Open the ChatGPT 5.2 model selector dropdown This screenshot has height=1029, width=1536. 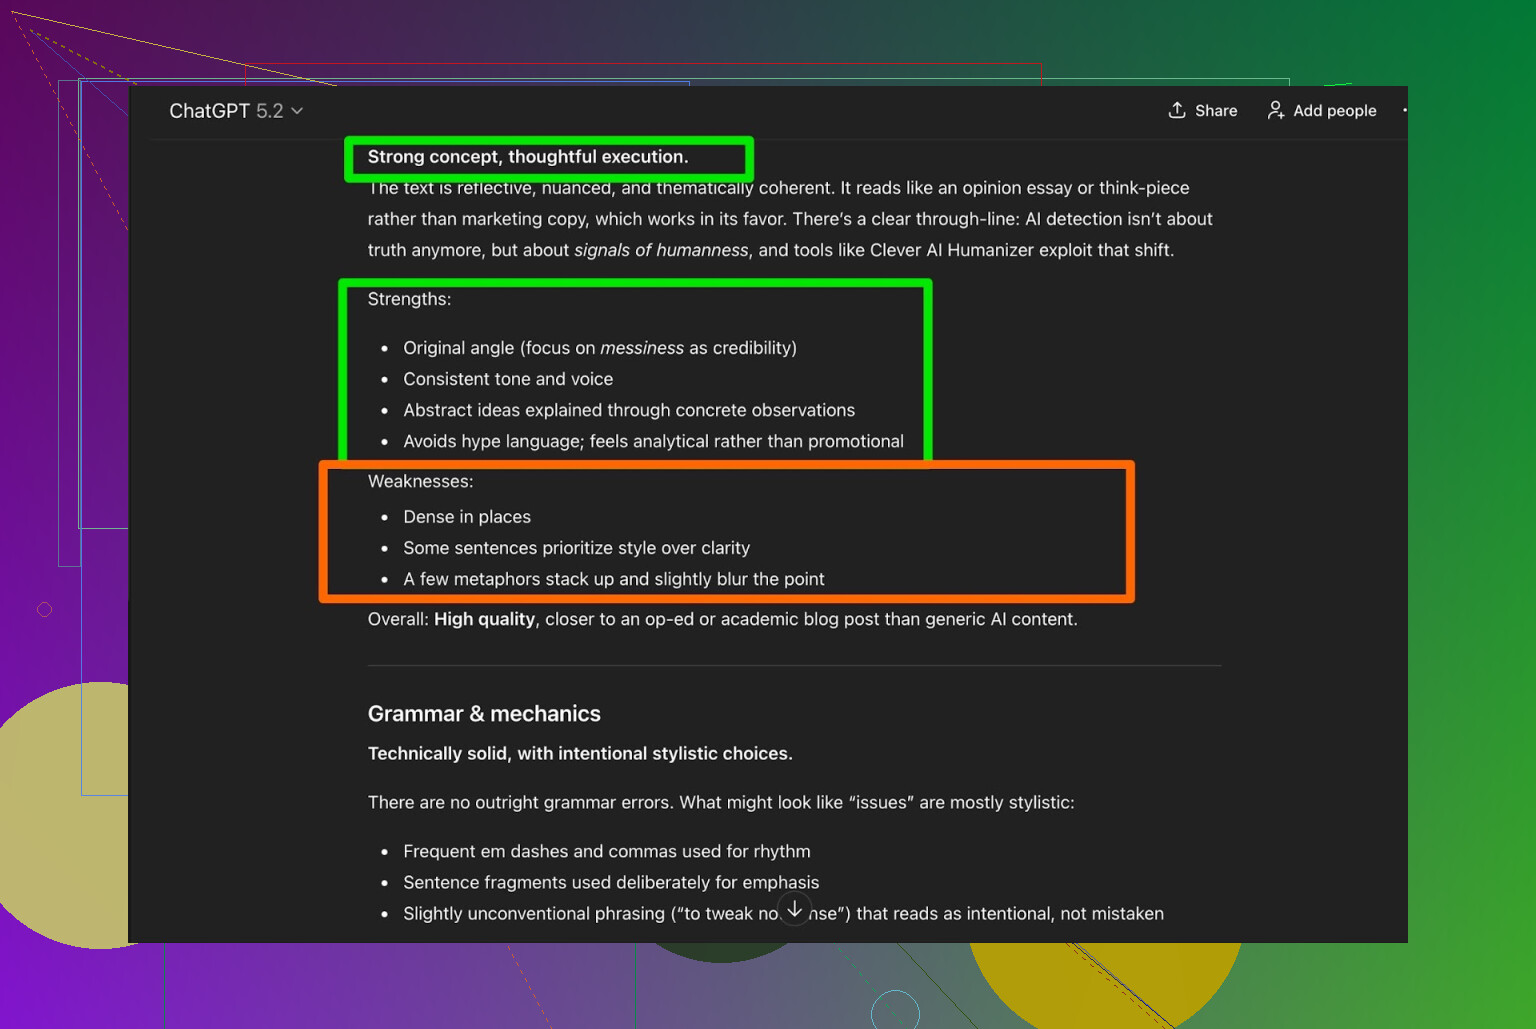[236, 111]
